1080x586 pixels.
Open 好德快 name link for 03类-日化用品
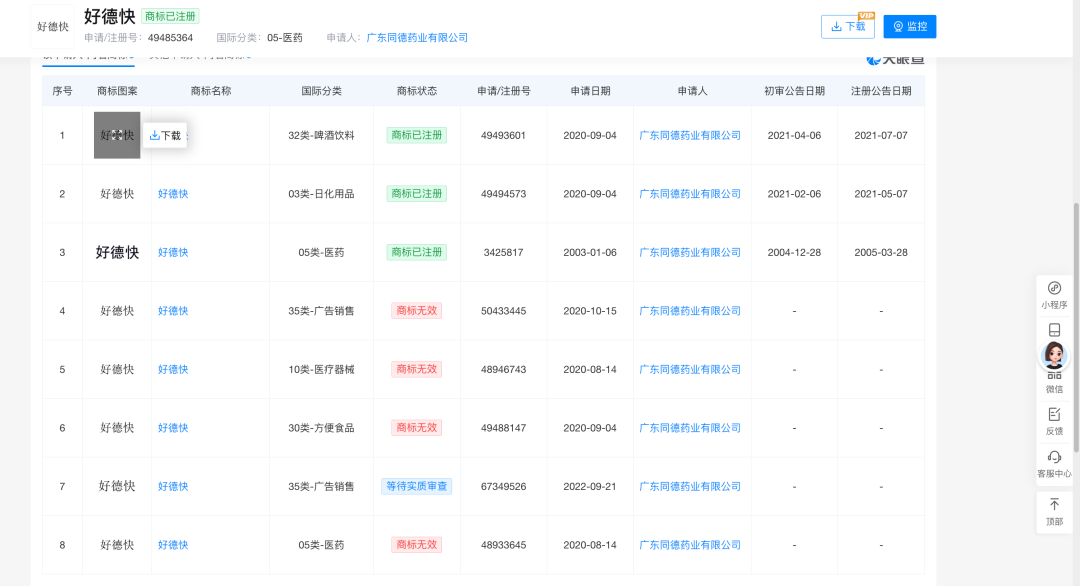(173, 193)
